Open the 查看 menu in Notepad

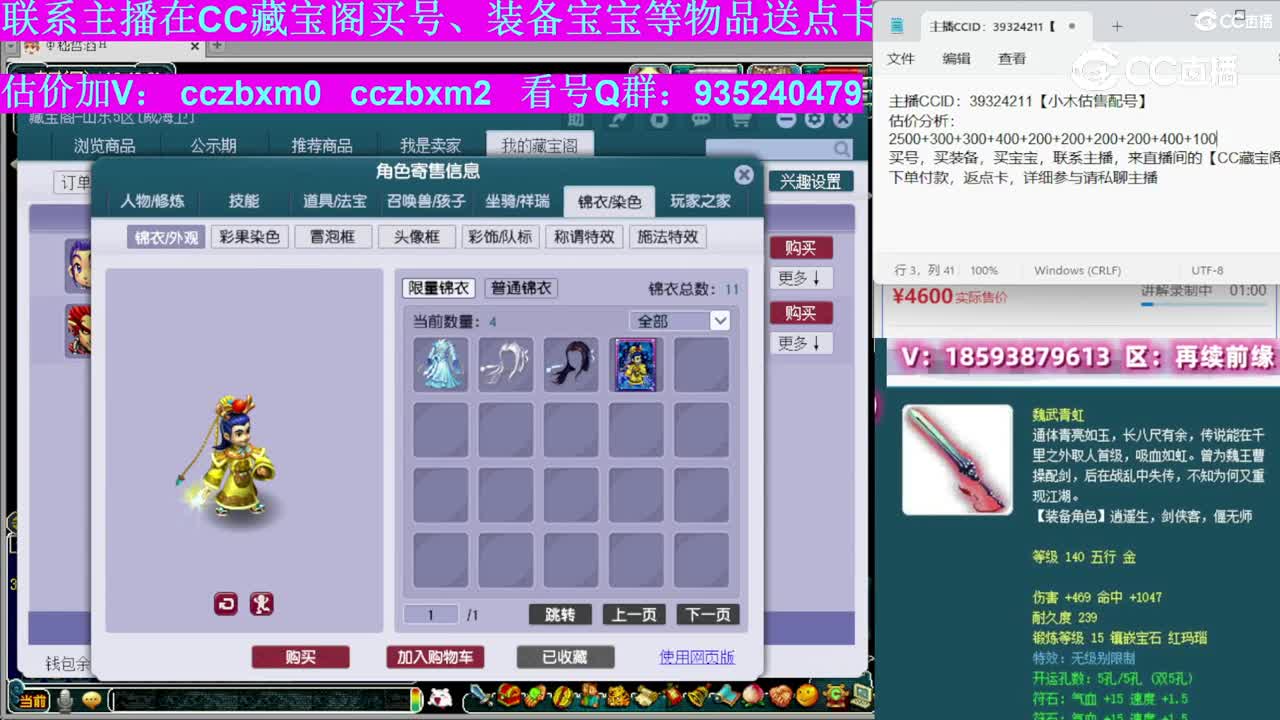(x=1012, y=59)
